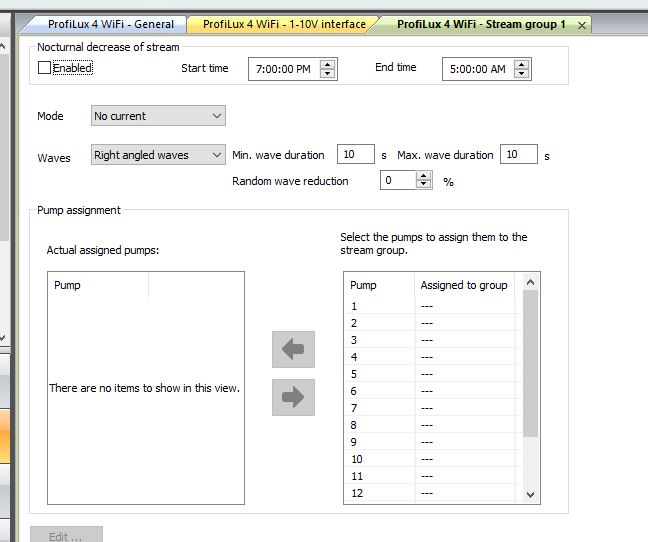
Task: Click the Pump header in assigned pumps list
Action: [98, 285]
